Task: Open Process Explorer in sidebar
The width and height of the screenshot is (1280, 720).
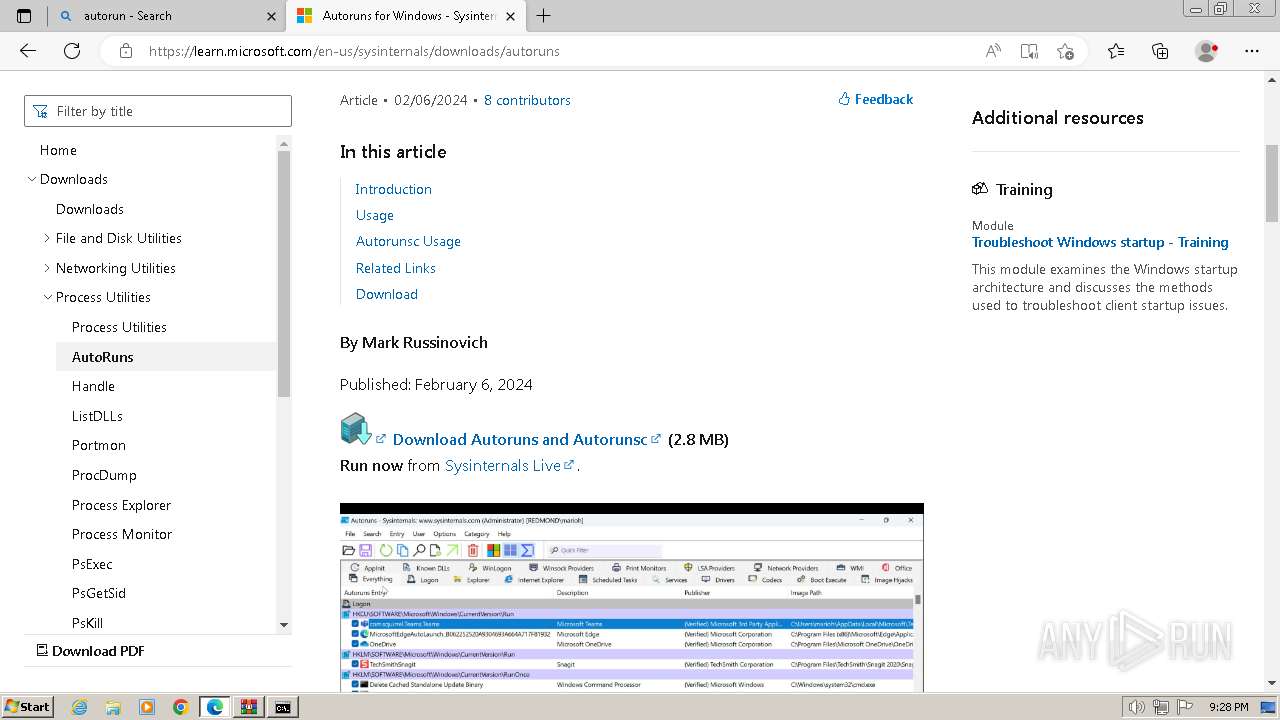Action: [x=121, y=505]
